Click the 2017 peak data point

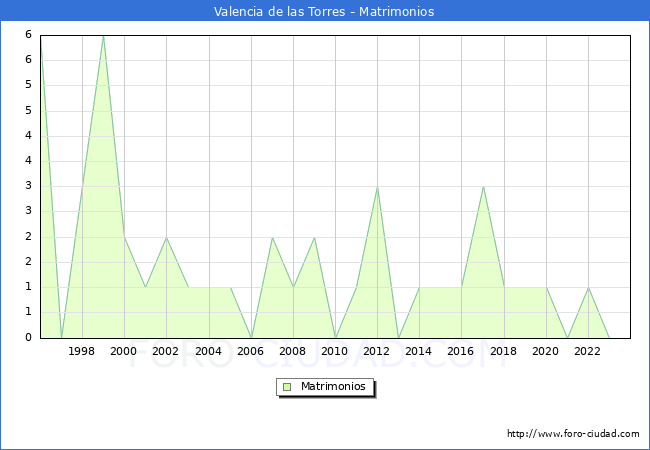point(483,187)
